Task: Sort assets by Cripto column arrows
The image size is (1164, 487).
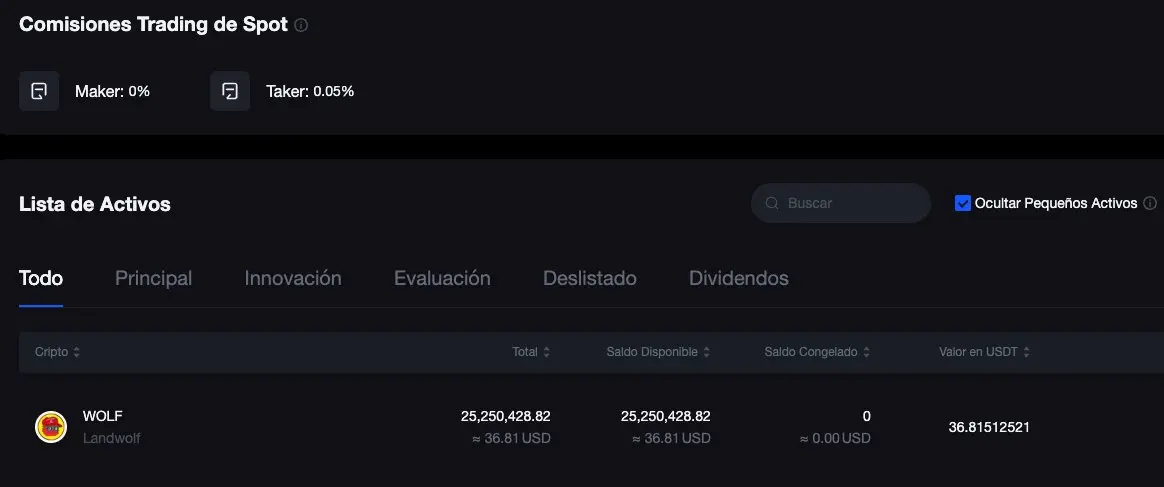Action: pyautogui.click(x=76, y=353)
